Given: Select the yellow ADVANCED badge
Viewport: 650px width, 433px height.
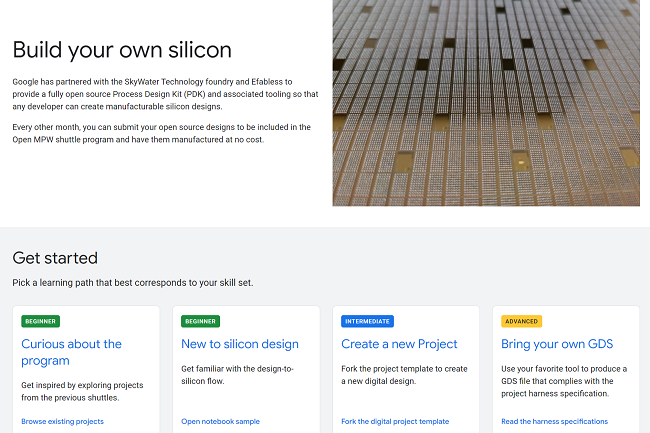Looking at the screenshot, I should [x=521, y=321].
